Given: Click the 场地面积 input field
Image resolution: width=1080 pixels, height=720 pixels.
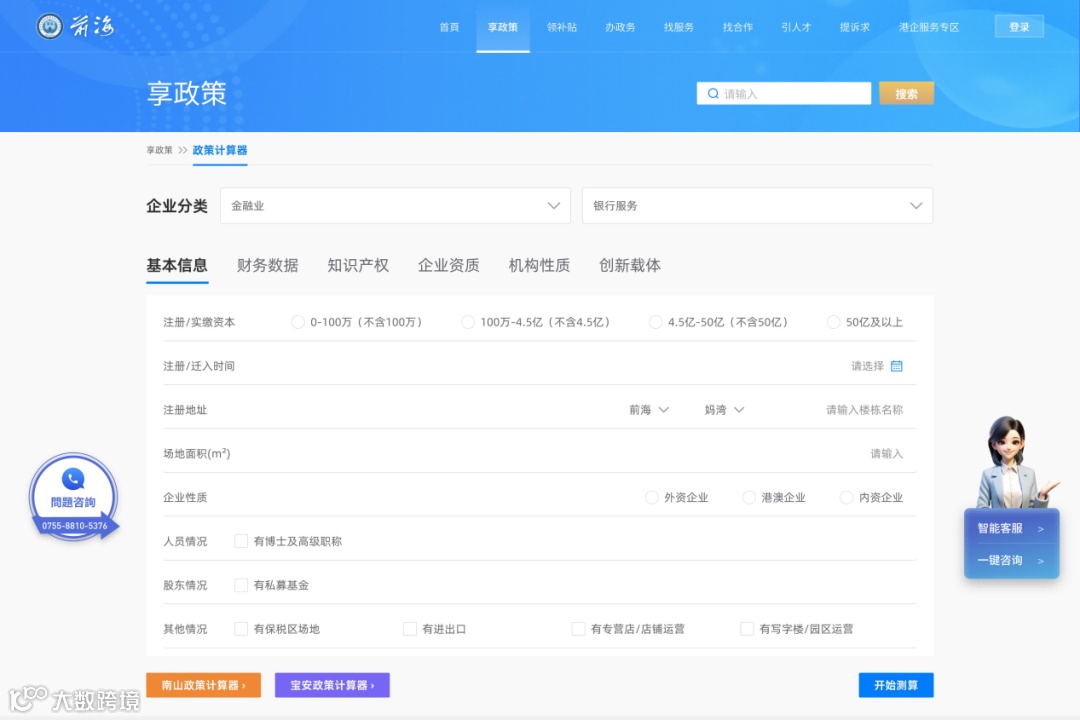Looking at the screenshot, I should (886, 453).
